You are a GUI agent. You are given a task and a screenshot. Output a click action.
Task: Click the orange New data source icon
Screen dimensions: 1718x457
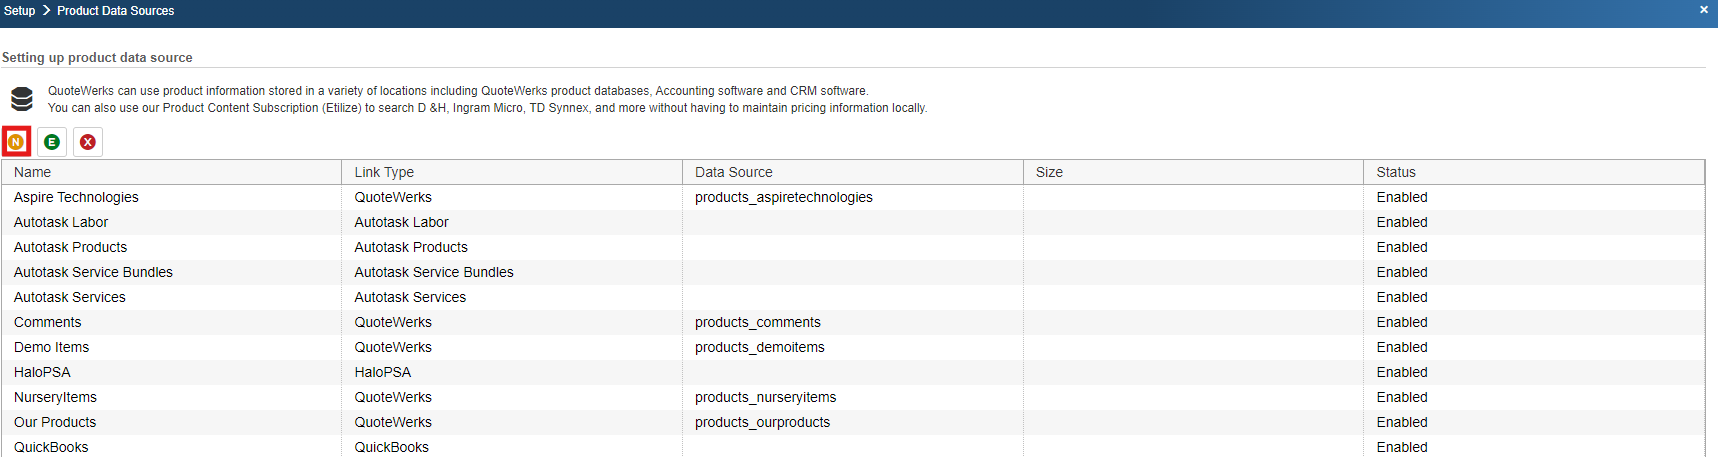pyautogui.click(x=16, y=142)
